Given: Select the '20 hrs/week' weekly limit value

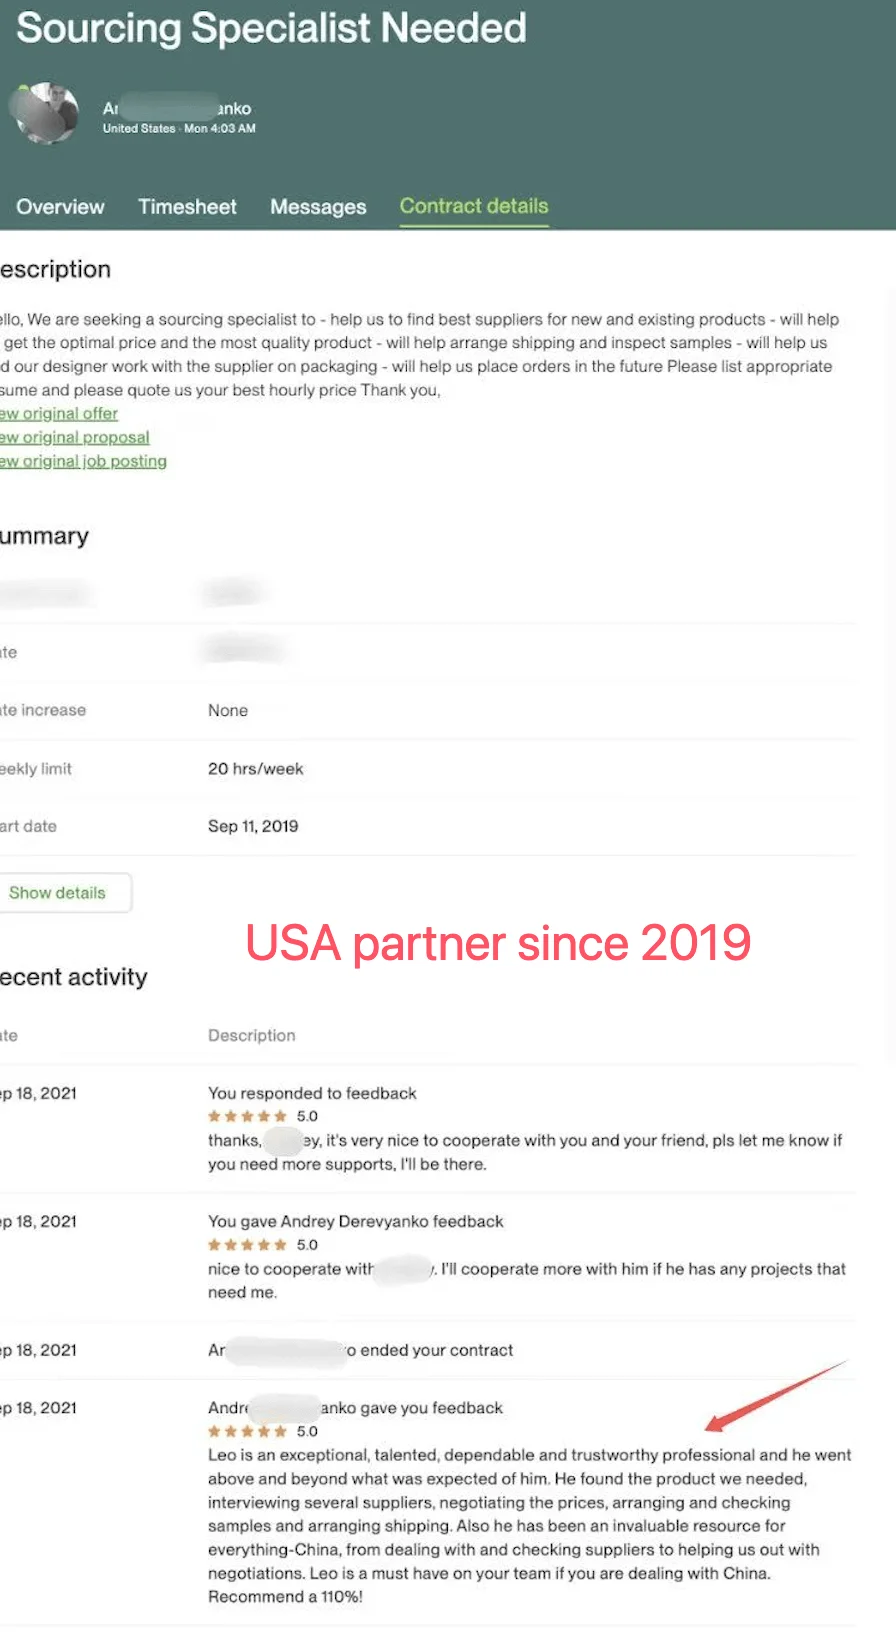Looking at the screenshot, I should [255, 769].
